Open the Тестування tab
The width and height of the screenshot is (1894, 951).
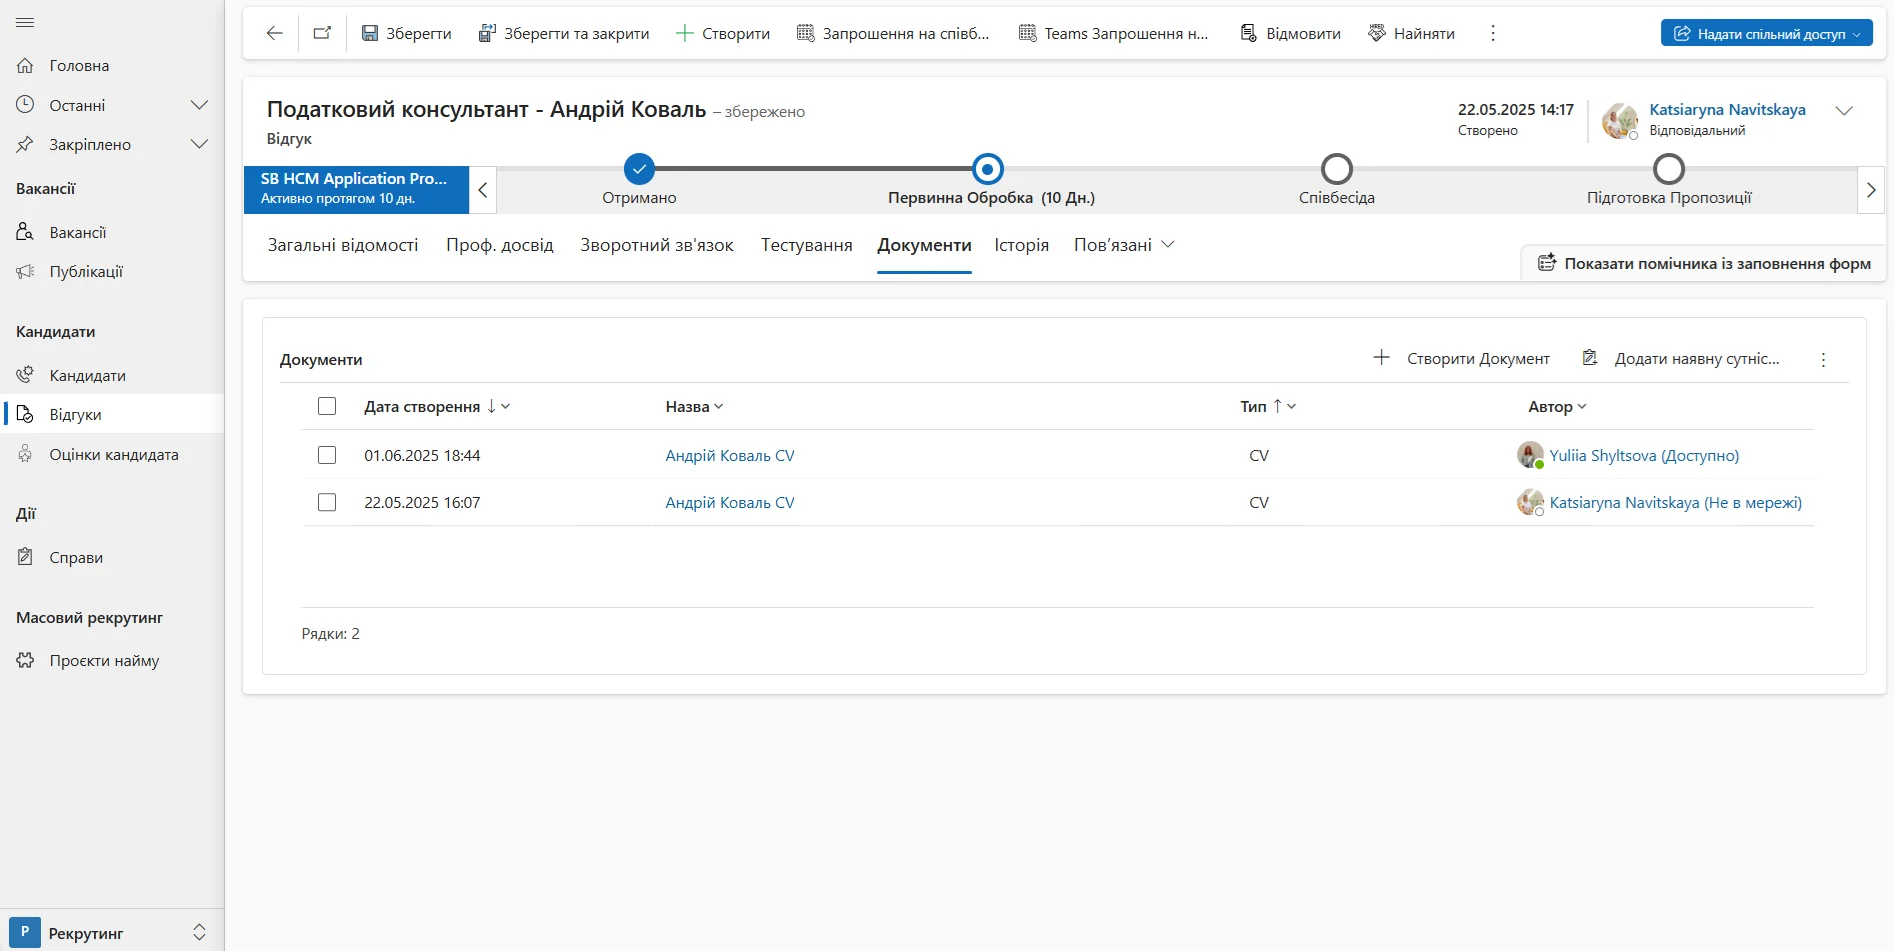click(806, 245)
